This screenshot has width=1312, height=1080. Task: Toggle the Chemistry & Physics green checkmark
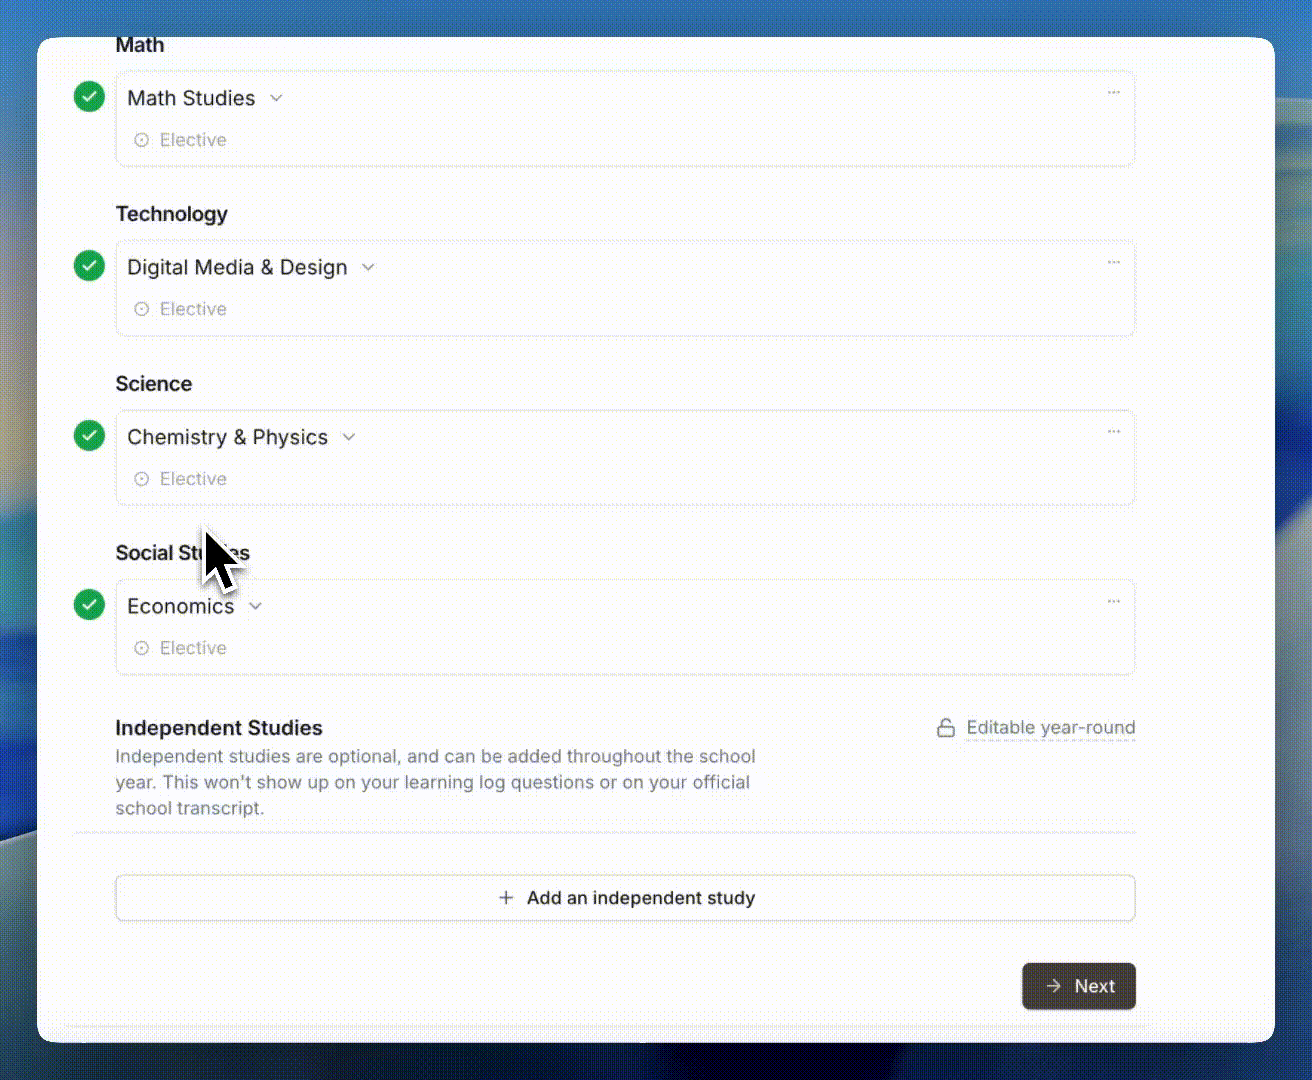click(90, 436)
